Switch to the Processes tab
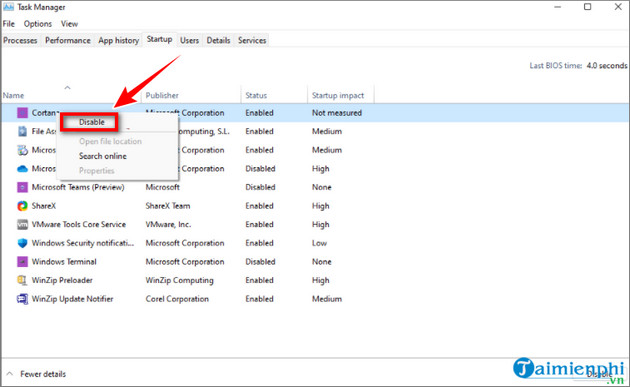This screenshot has height=387, width=630. point(20,40)
